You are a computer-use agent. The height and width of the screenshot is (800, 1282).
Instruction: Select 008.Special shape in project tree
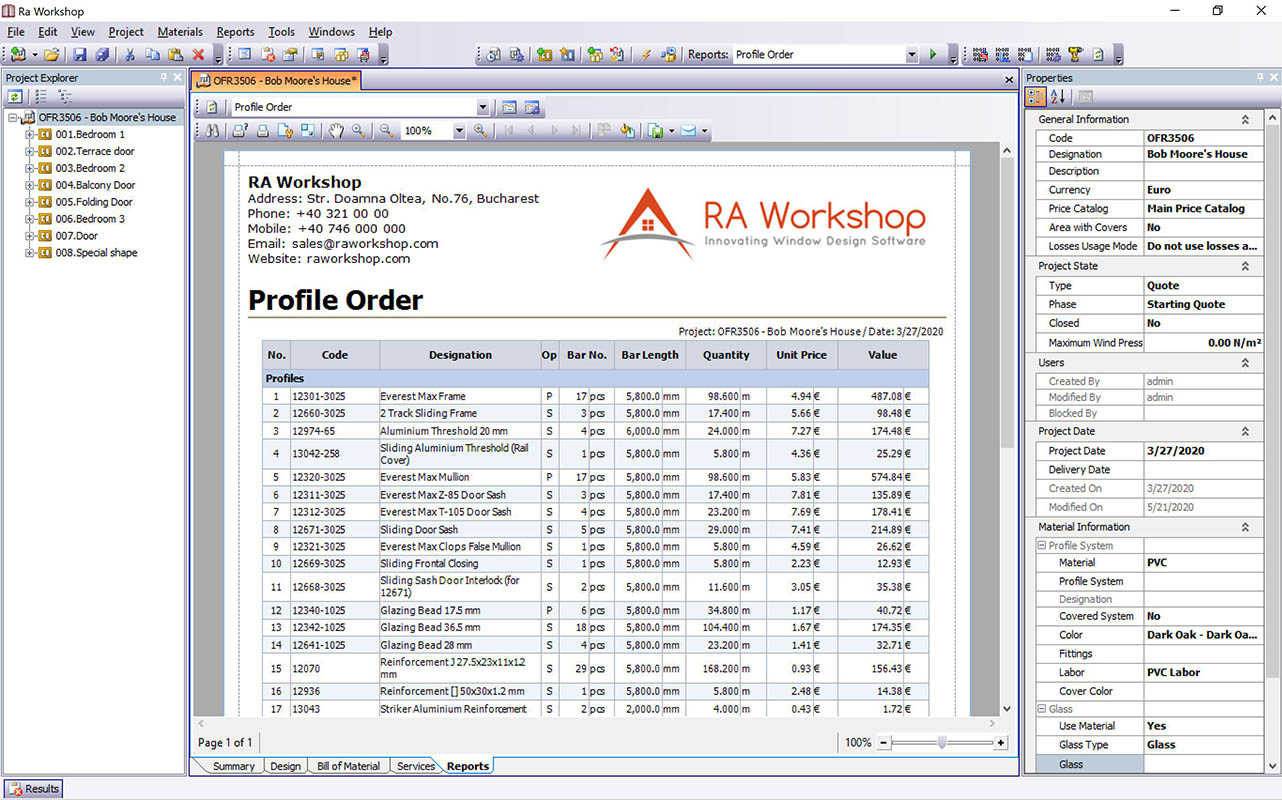coord(96,253)
